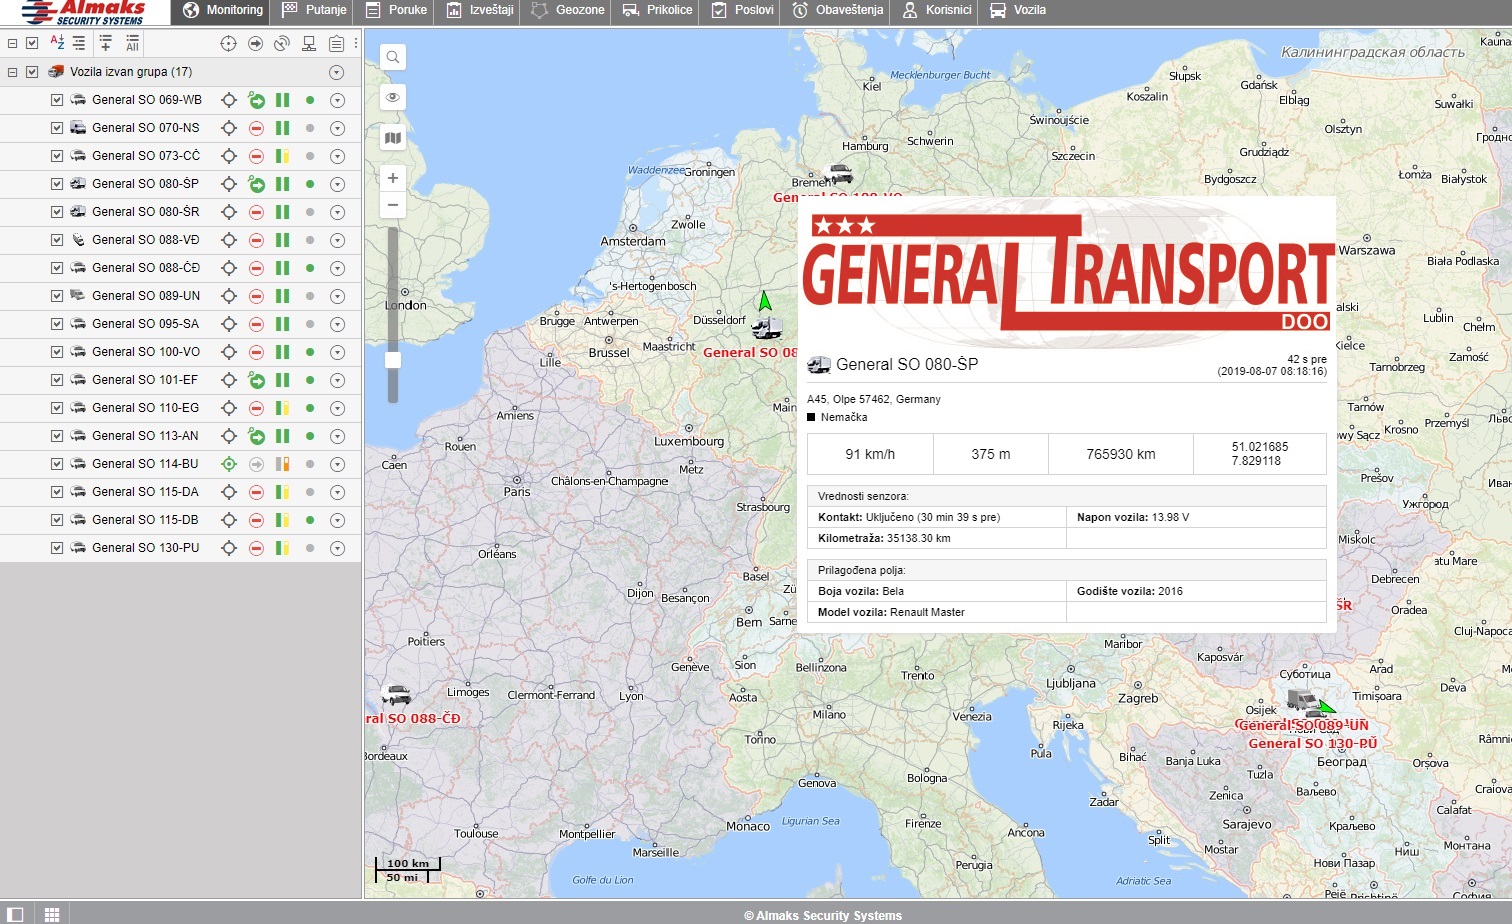The image size is (1512, 924).
Task: Open the Obaveštenja section
Action: [x=838, y=10]
